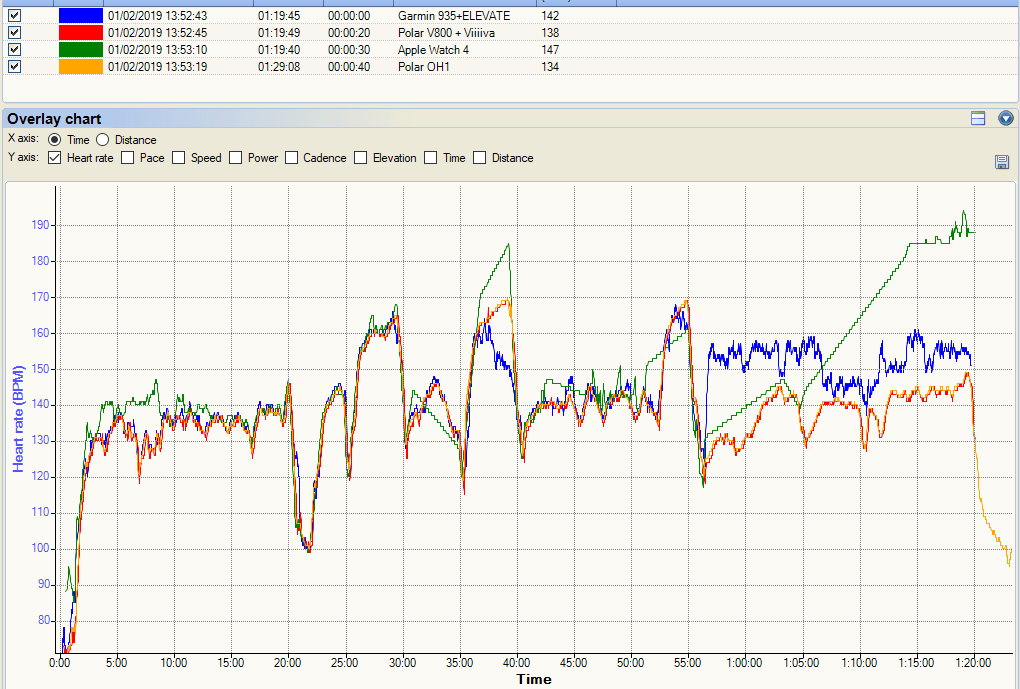1020x689 pixels.
Task: Click the average heart rate value 134
Action: (550, 66)
